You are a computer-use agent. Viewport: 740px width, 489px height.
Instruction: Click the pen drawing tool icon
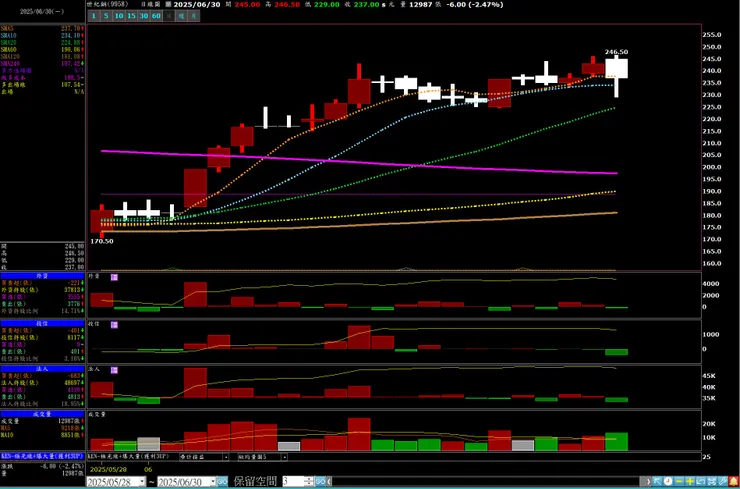[x=723, y=481]
